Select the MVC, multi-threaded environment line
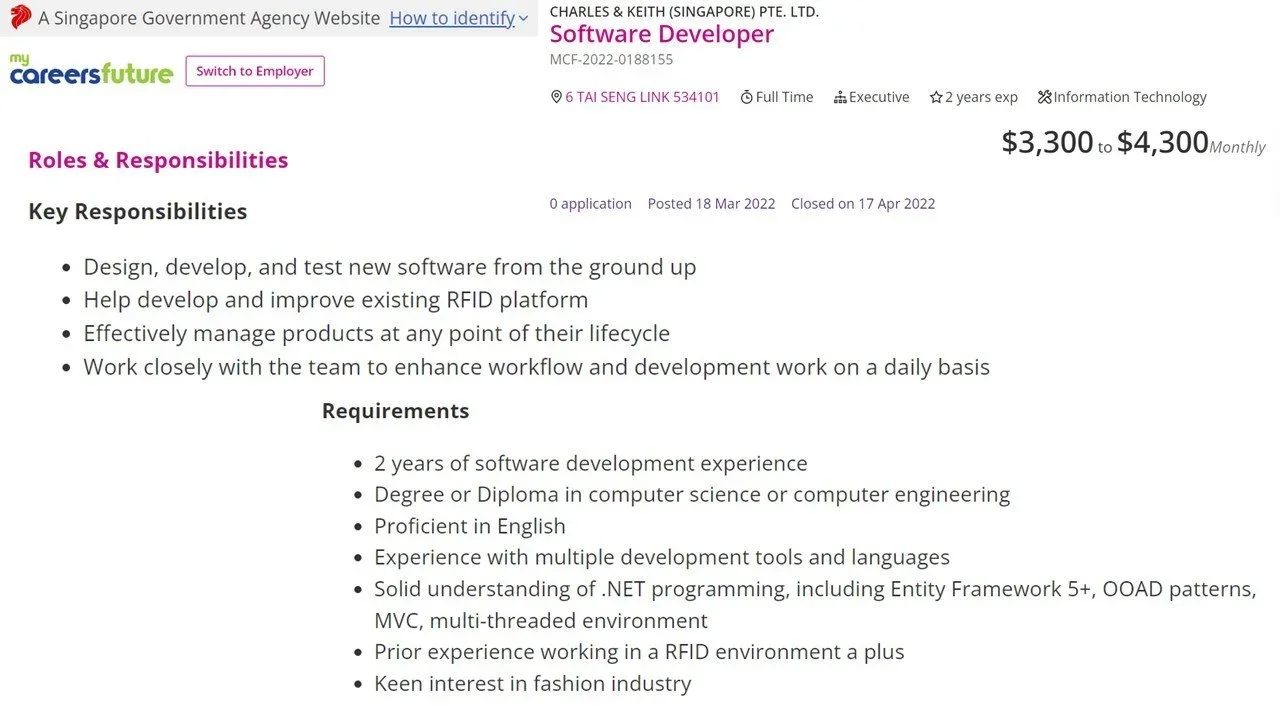This screenshot has height=720, width=1280. coord(541,620)
